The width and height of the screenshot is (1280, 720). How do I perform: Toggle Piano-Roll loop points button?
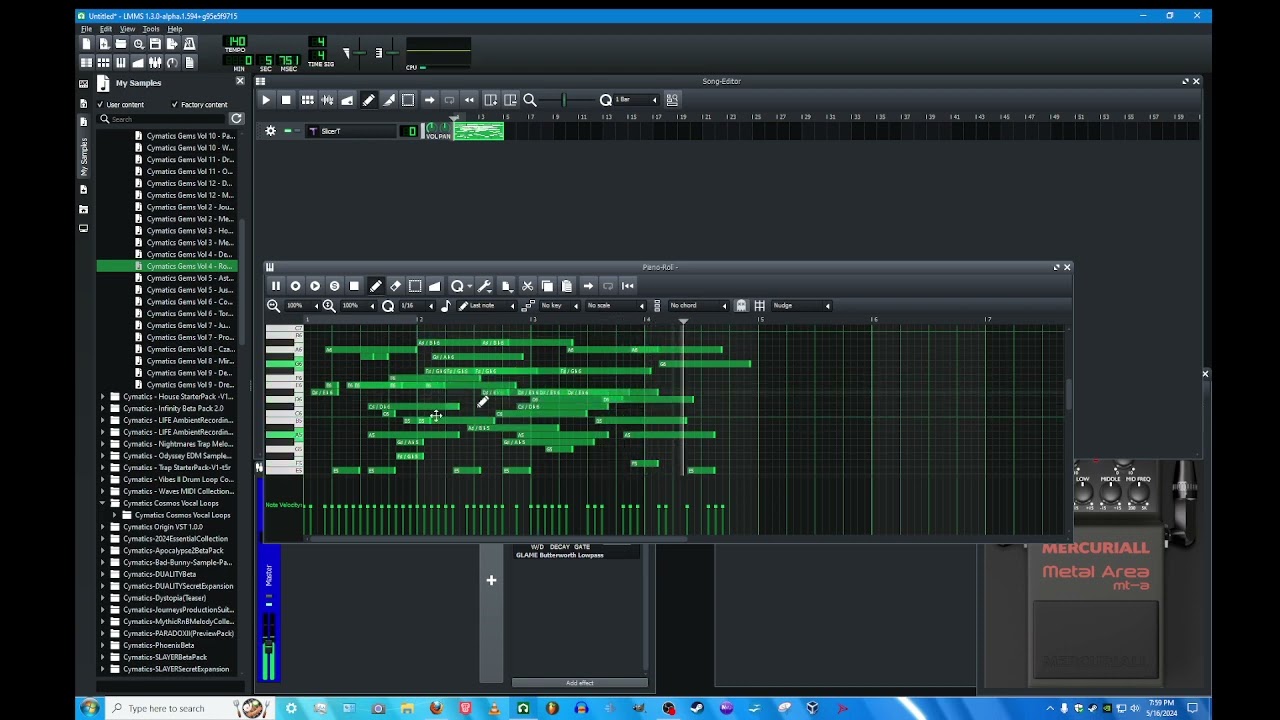(608, 286)
